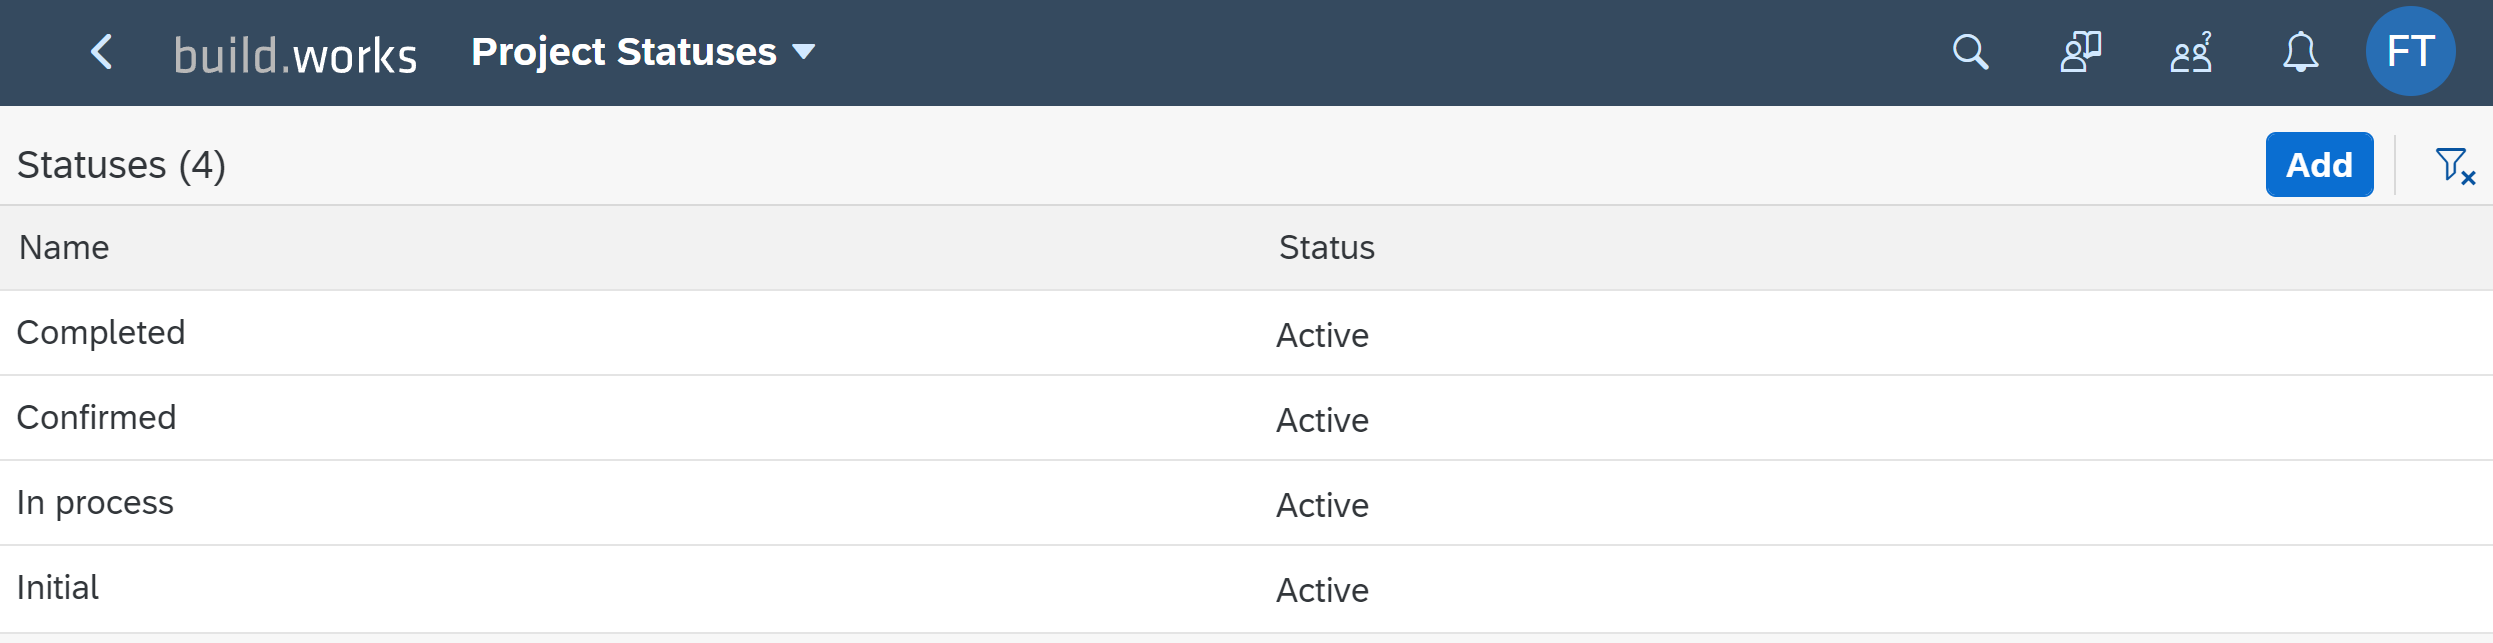The image size is (2493, 643).
Task: Open the Project Statuses title menu
Action: click(623, 52)
